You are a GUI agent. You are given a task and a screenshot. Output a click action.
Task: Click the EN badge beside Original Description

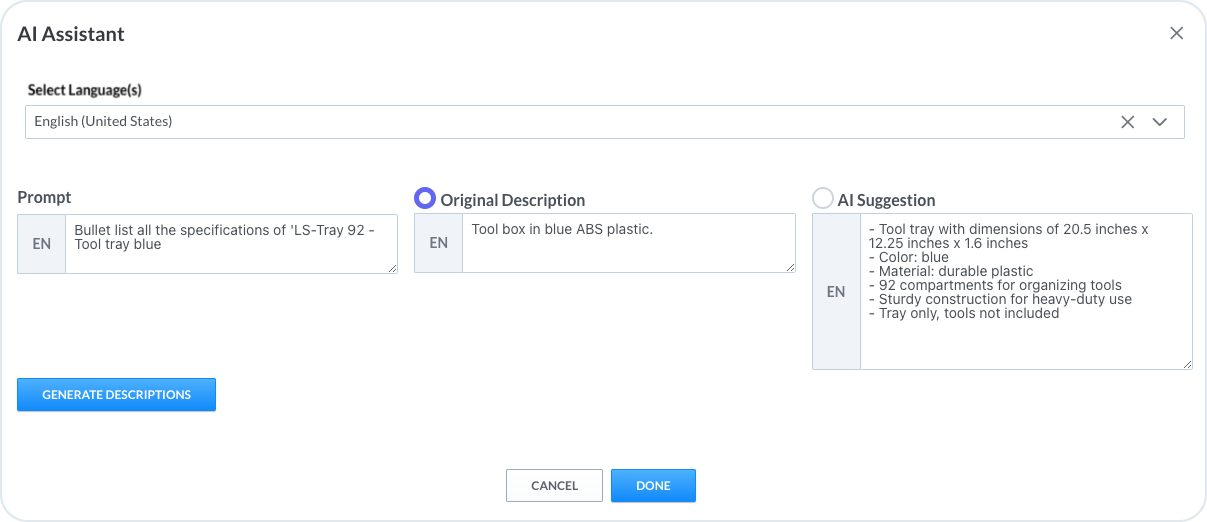pos(438,243)
